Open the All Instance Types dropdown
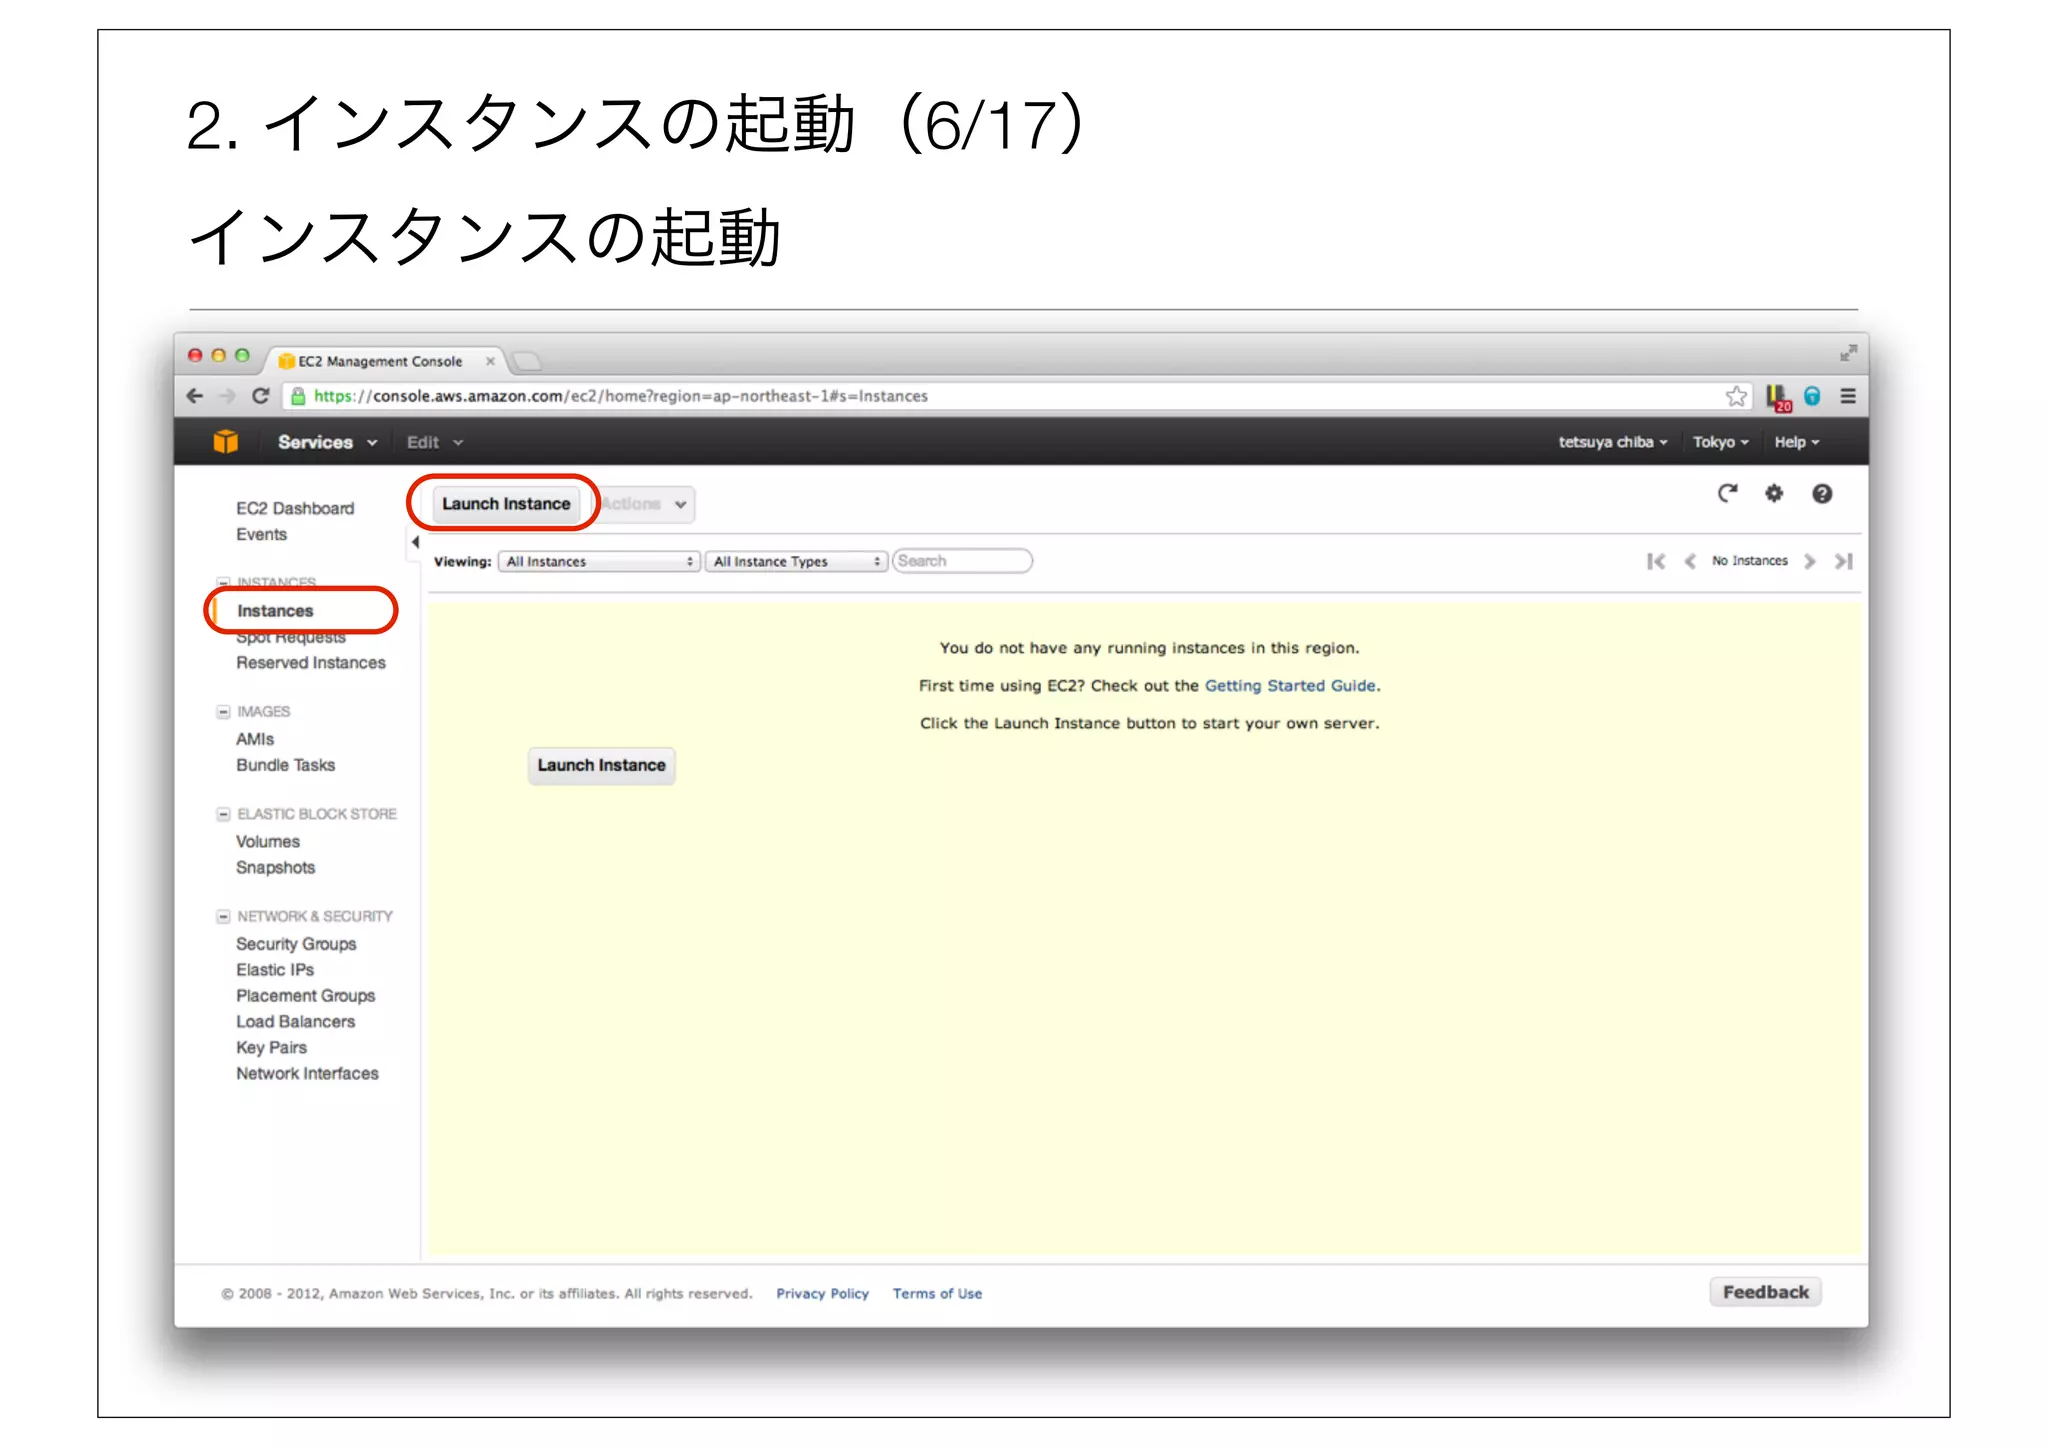2048x1447 pixels. 795,561
